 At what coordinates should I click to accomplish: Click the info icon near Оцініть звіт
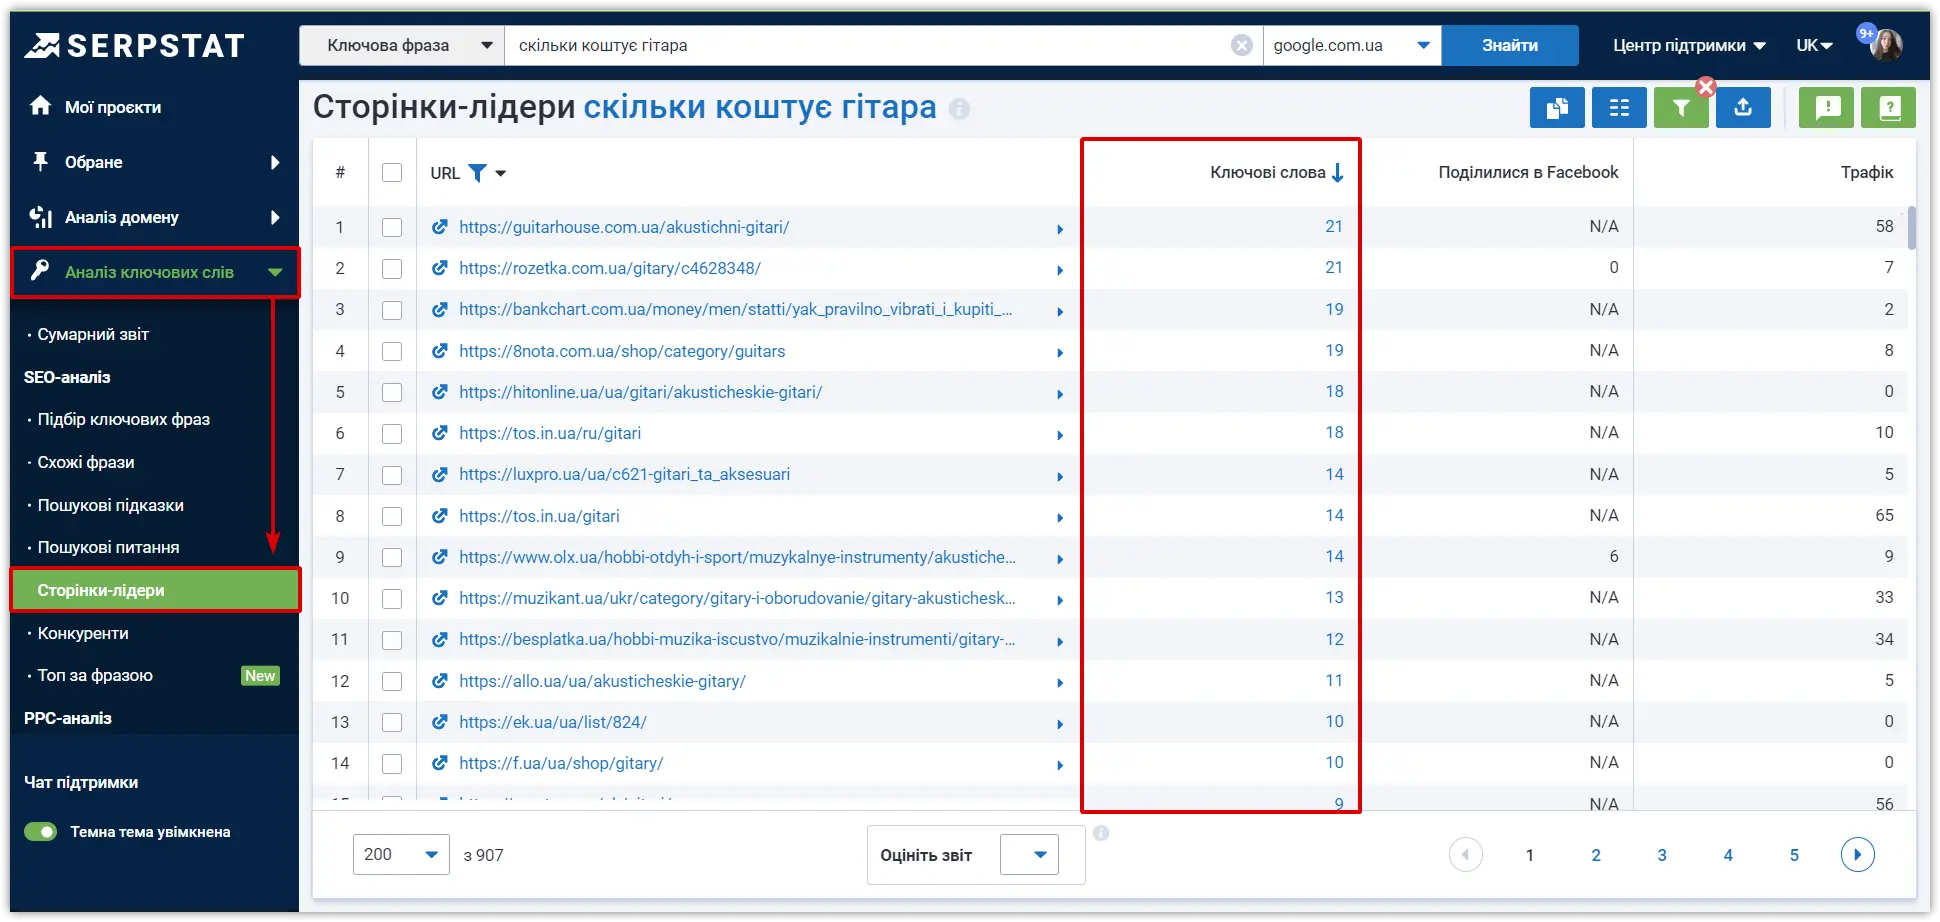click(1101, 833)
